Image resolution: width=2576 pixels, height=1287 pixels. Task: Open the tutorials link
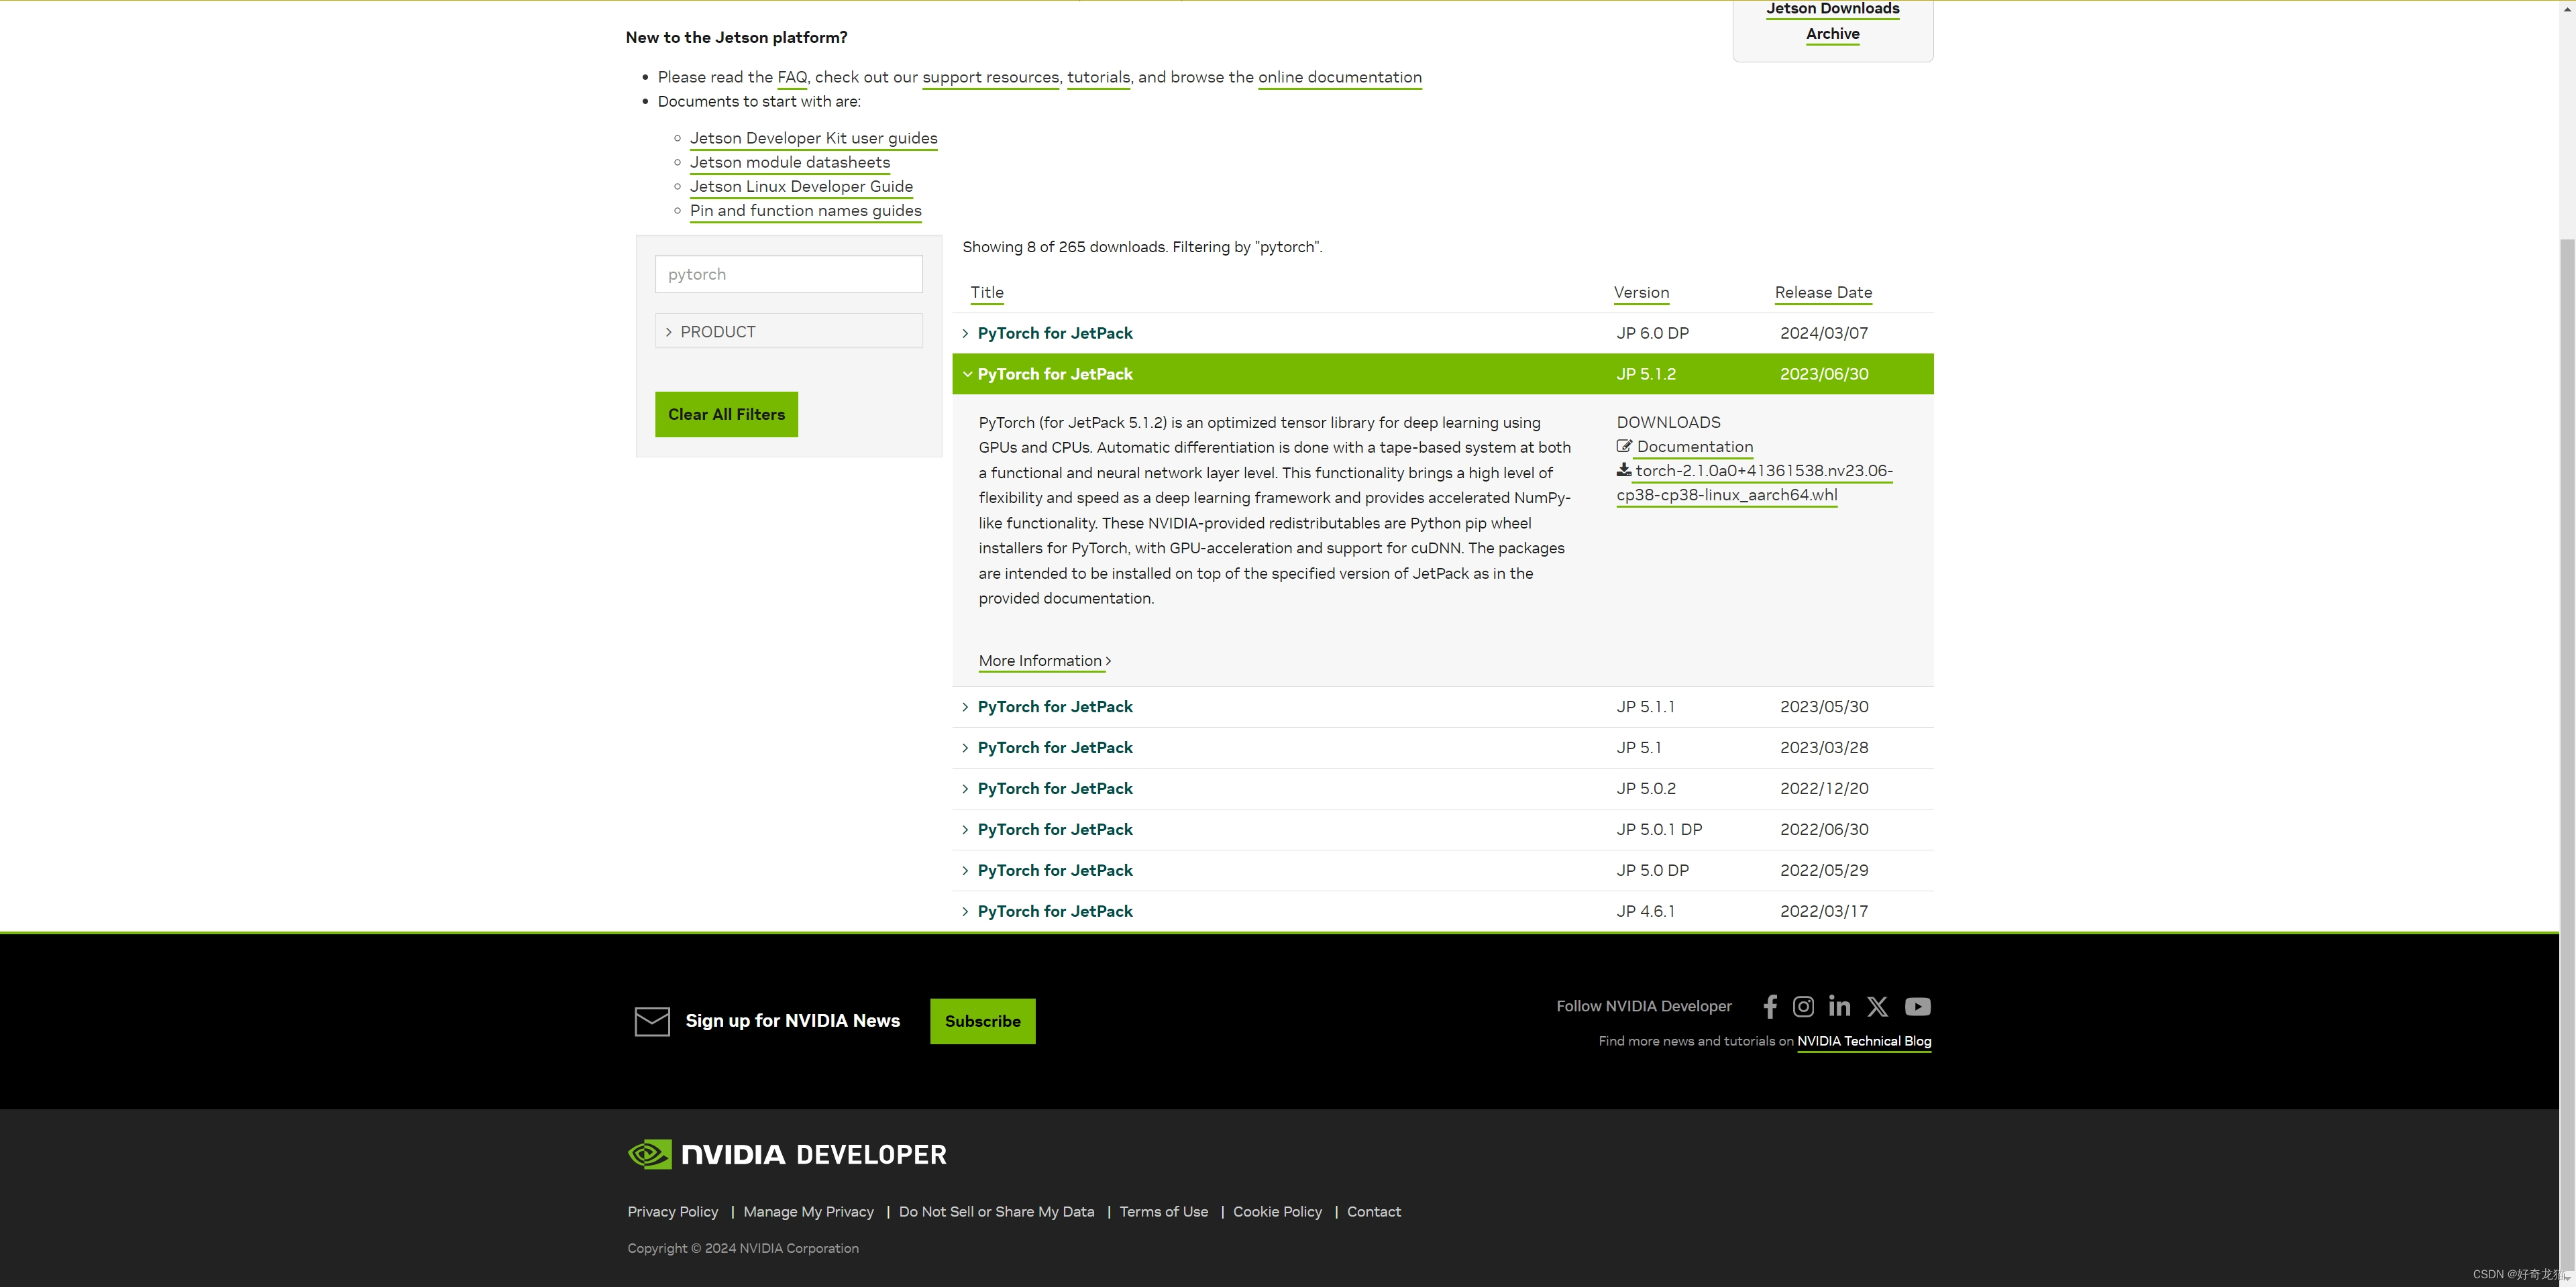(1098, 77)
